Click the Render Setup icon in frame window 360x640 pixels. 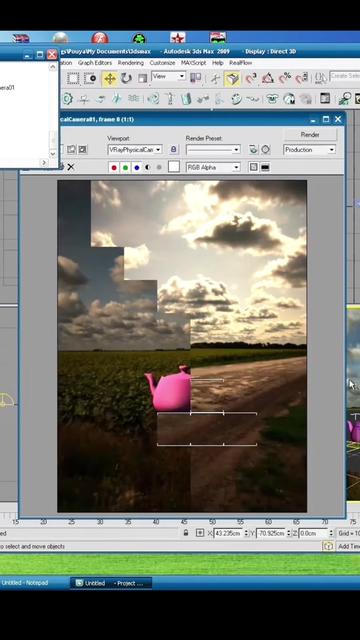click(x=253, y=149)
